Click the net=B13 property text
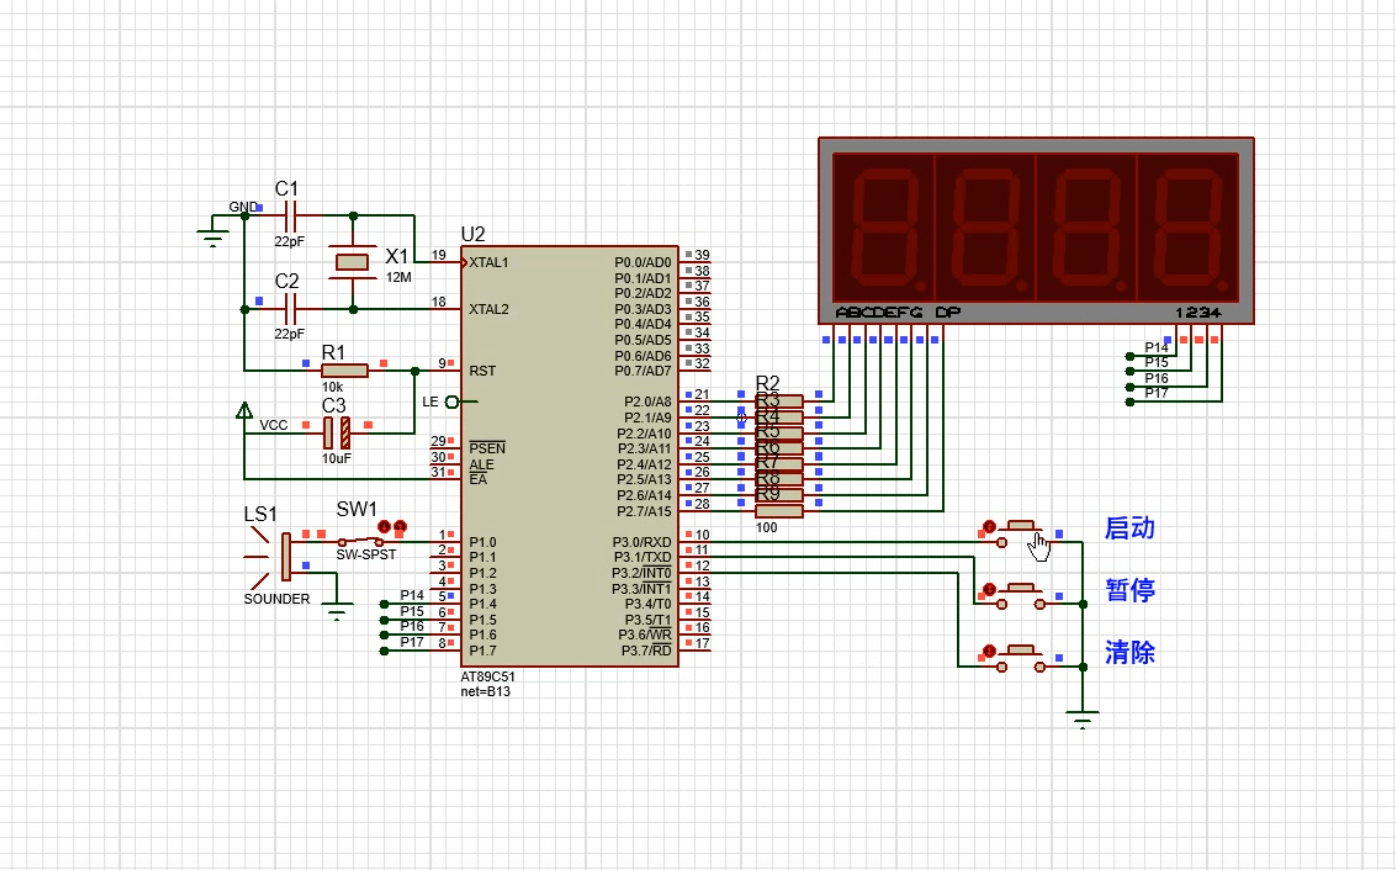The image size is (1396, 870). pos(485,692)
